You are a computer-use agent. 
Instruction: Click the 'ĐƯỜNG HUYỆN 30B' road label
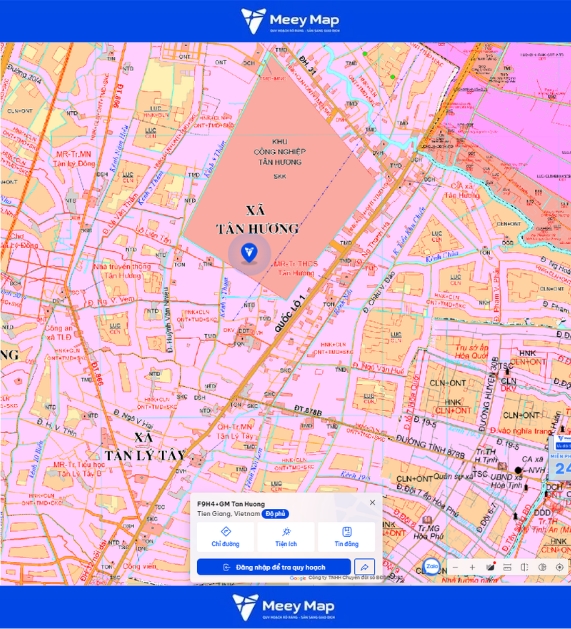click(x=489, y=394)
